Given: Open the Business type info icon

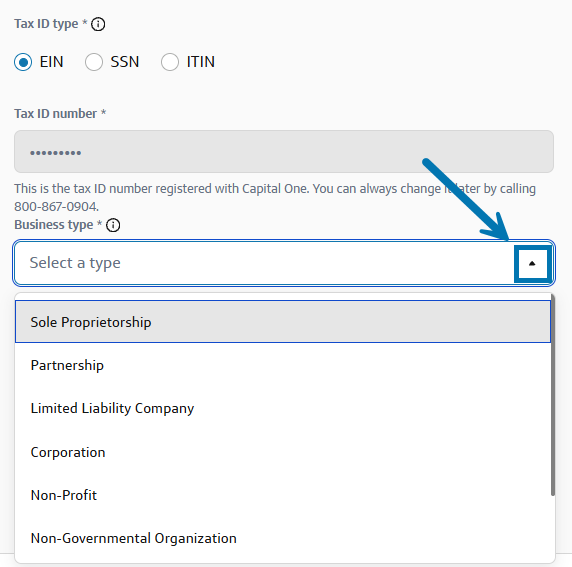Looking at the screenshot, I should point(113,225).
